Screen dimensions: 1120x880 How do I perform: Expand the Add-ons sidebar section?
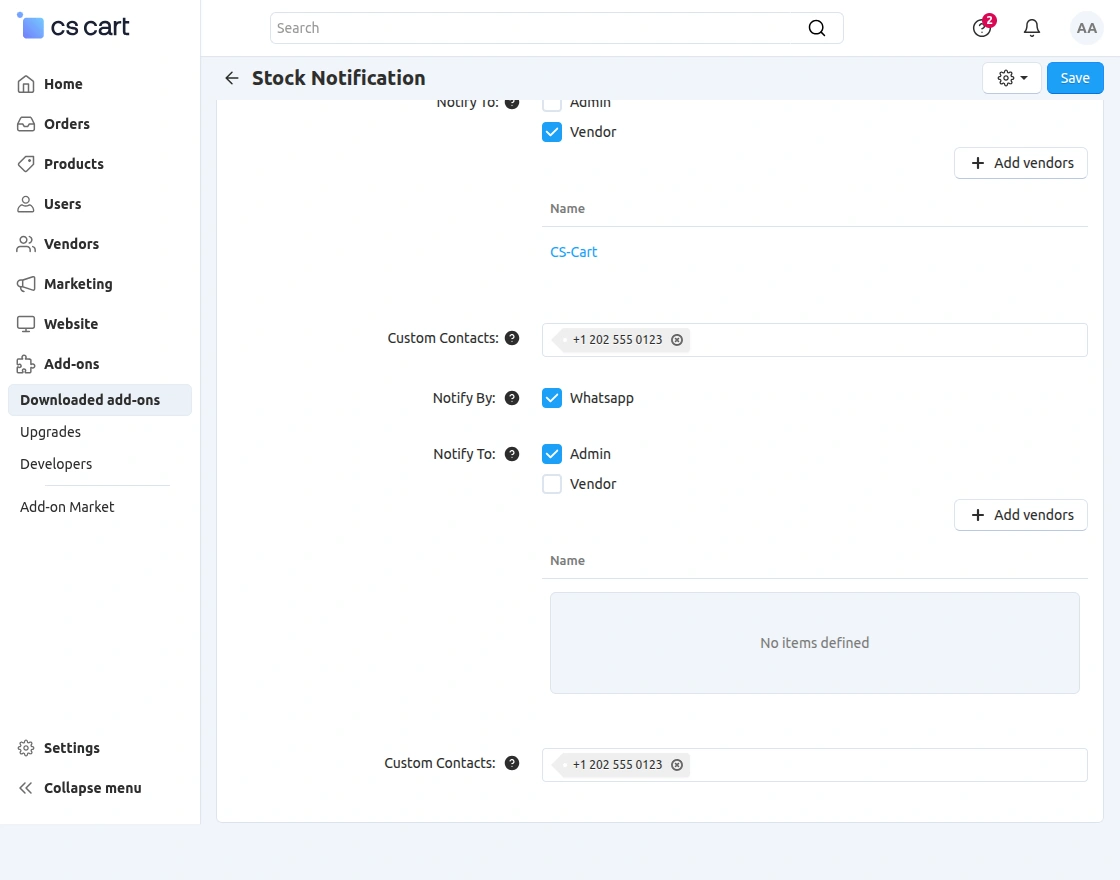coord(71,364)
